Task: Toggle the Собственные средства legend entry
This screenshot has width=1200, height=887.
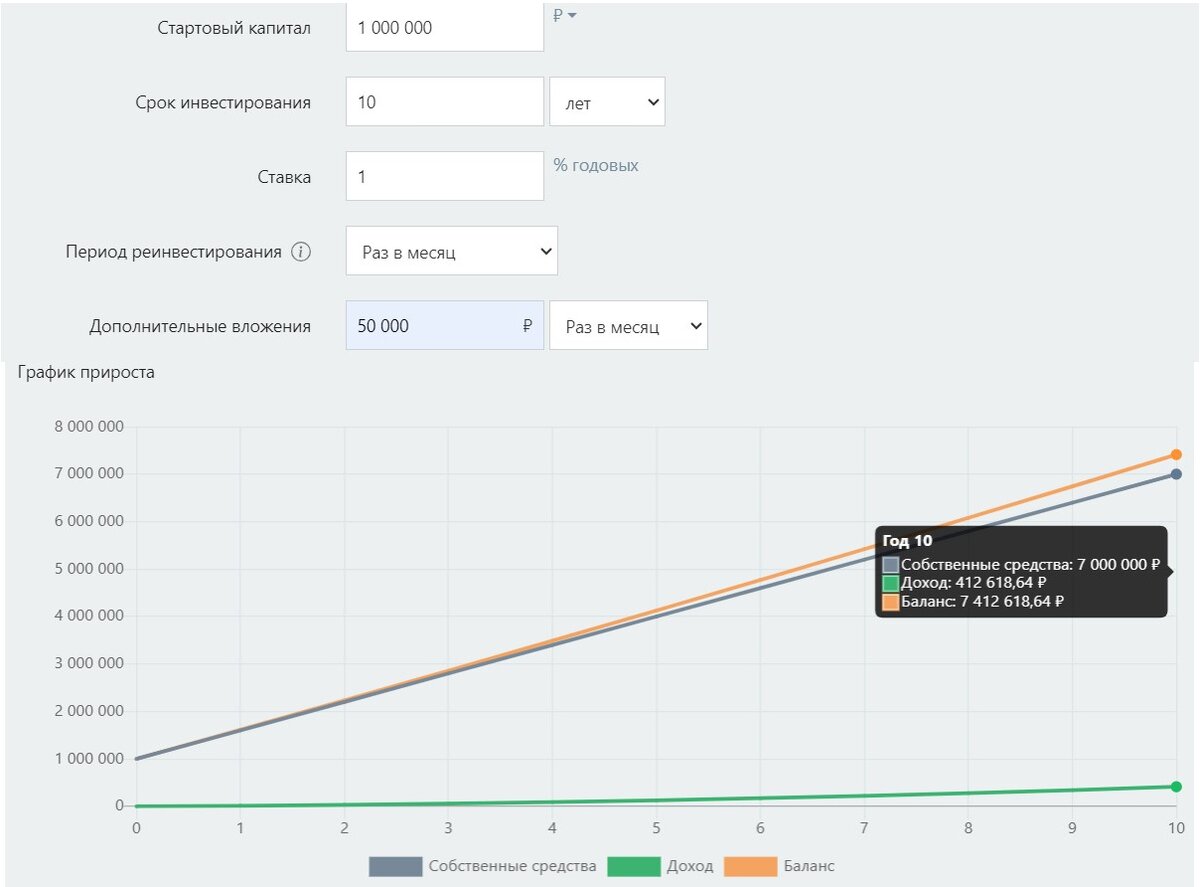Action: pyautogui.click(x=483, y=866)
